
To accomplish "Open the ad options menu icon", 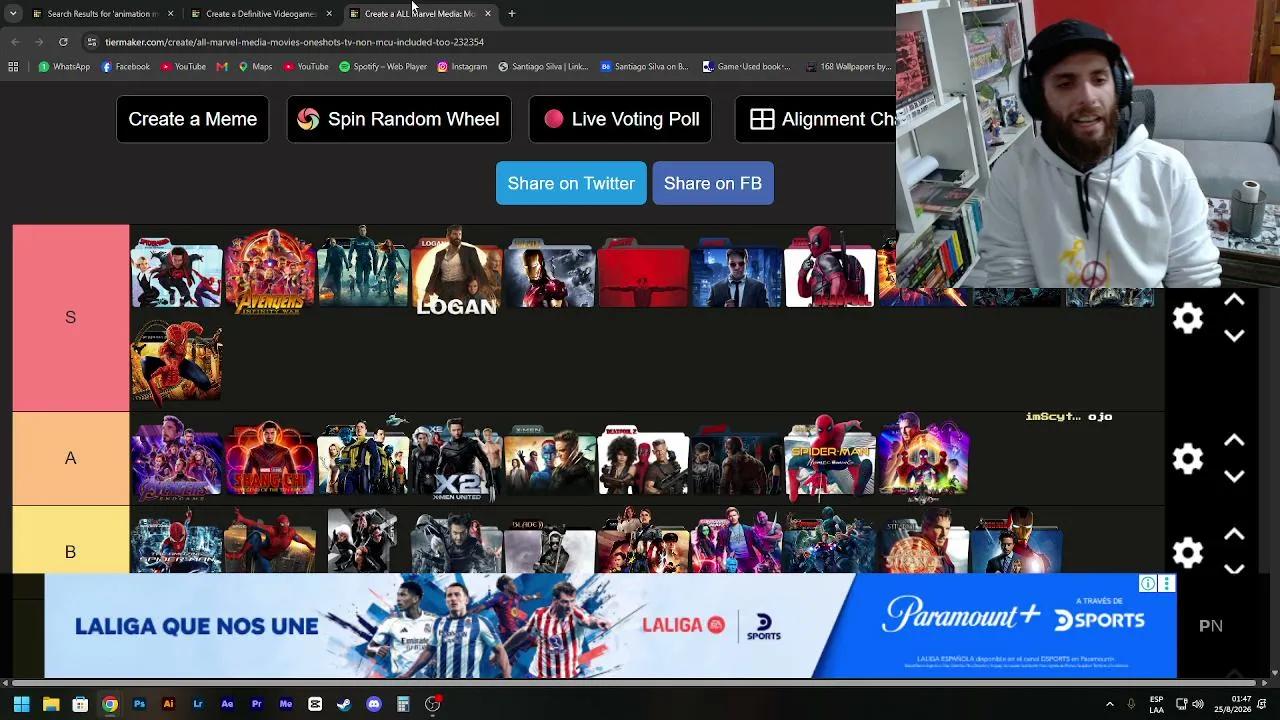I will click(1166, 584).
